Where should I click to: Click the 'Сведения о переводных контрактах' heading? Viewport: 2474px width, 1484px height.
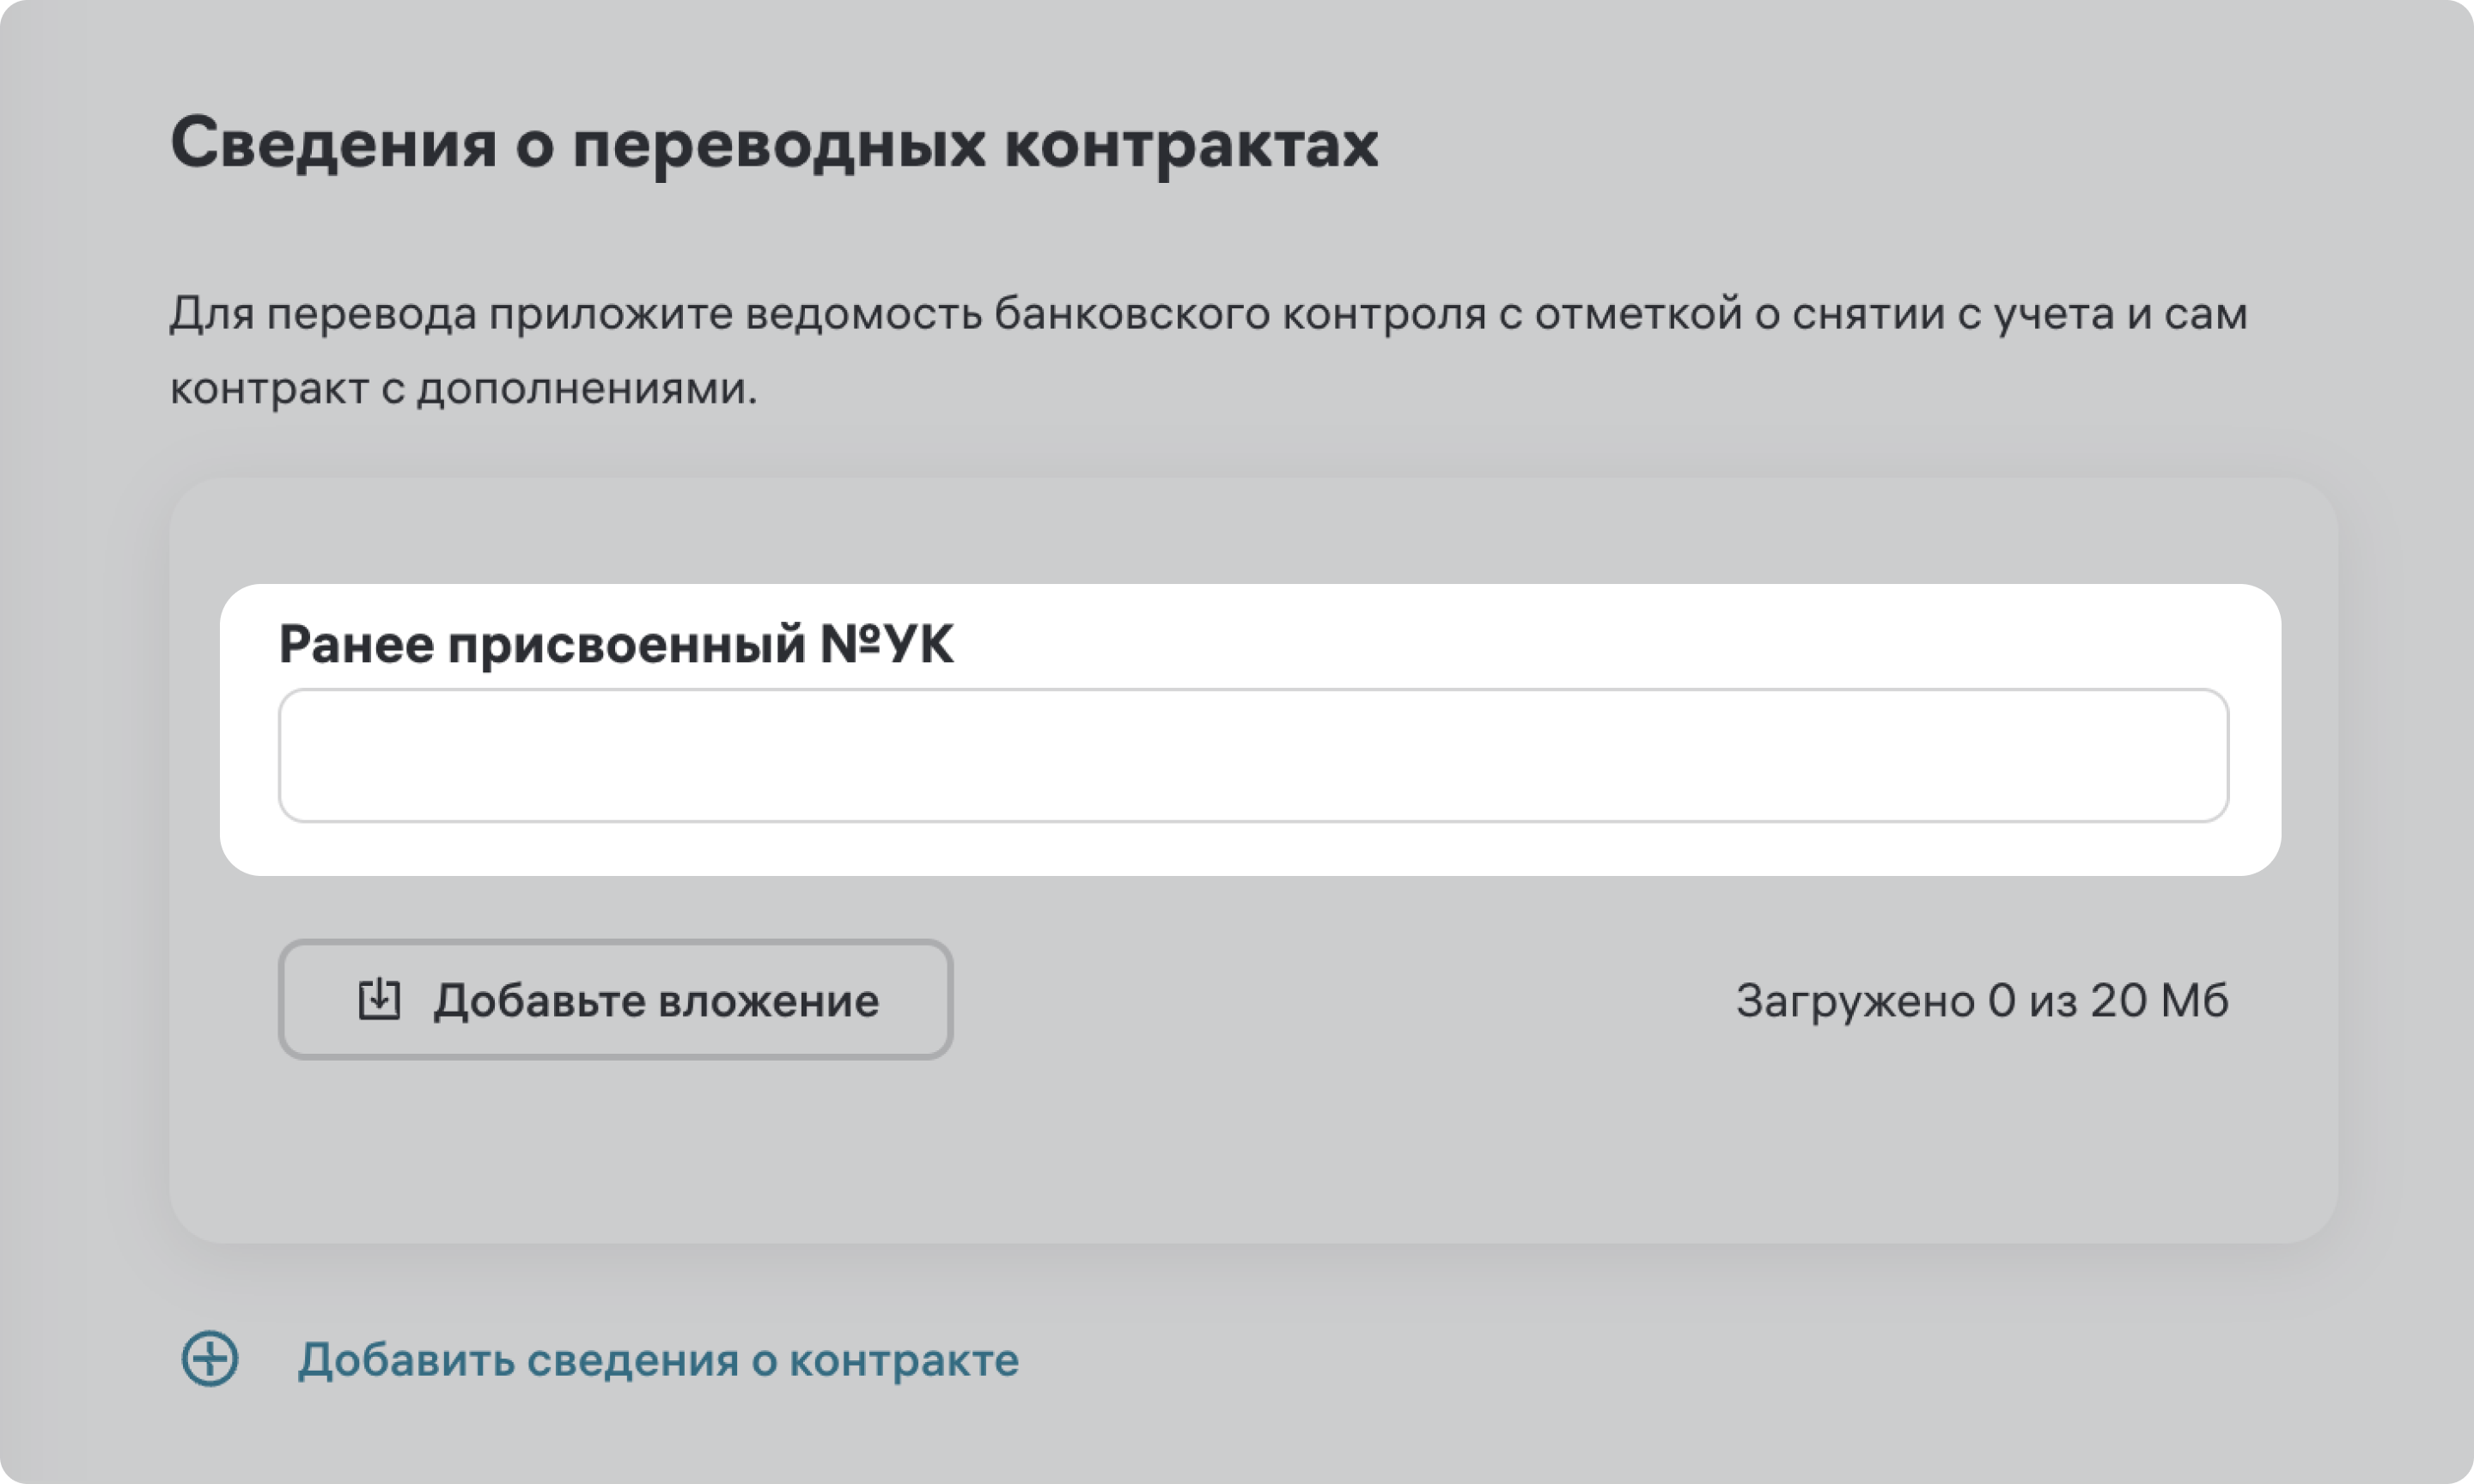point(774,144)
